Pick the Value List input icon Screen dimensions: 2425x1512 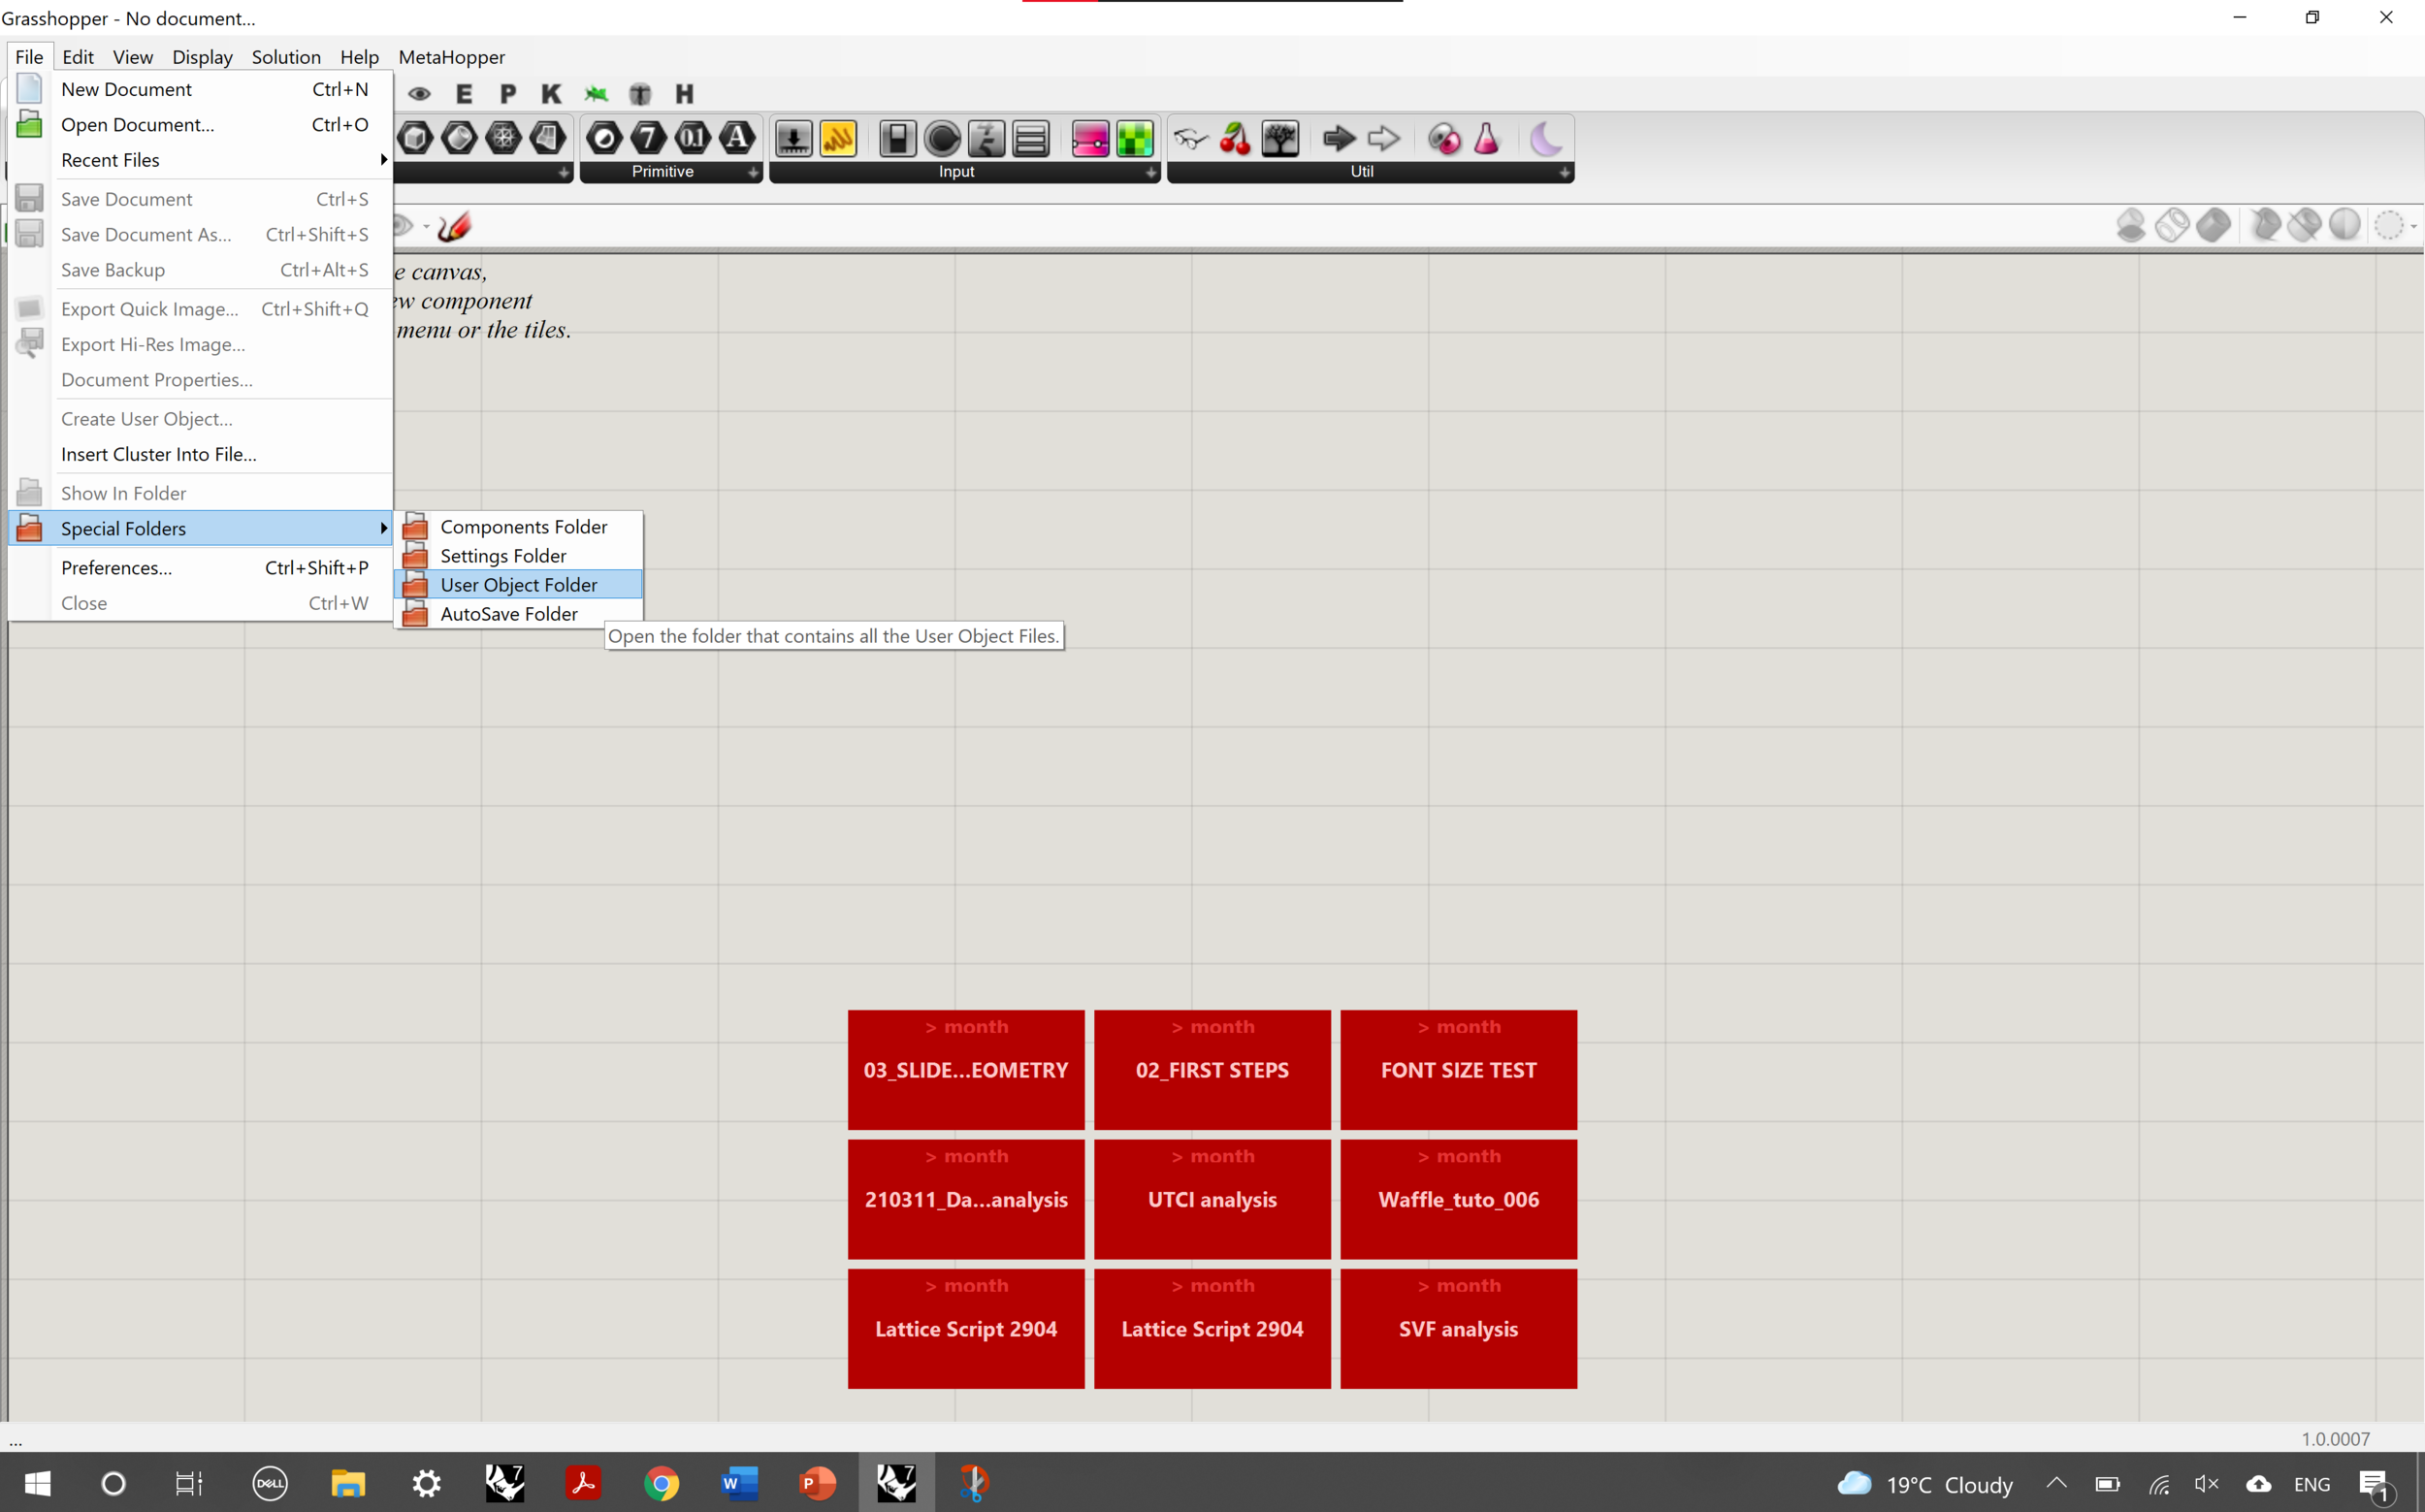click(1031, 138)
